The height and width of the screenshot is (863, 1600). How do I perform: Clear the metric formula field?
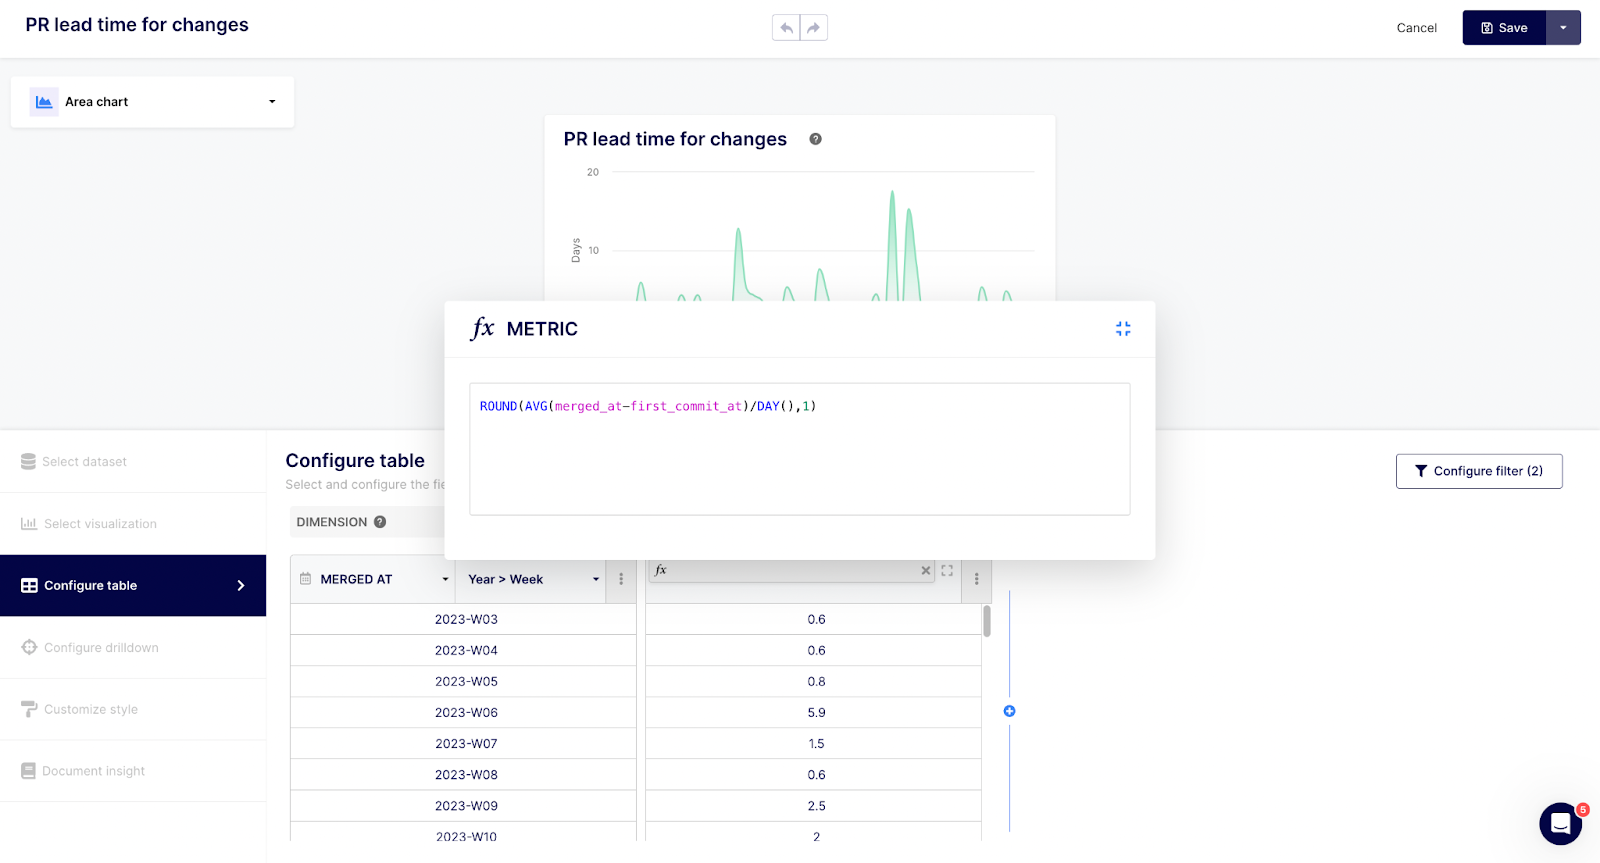[925, 570]
